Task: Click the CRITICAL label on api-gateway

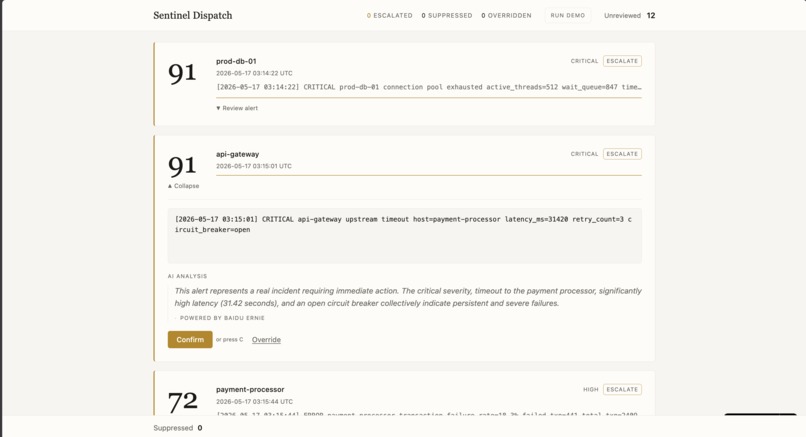Action: (x=584, y=154)
